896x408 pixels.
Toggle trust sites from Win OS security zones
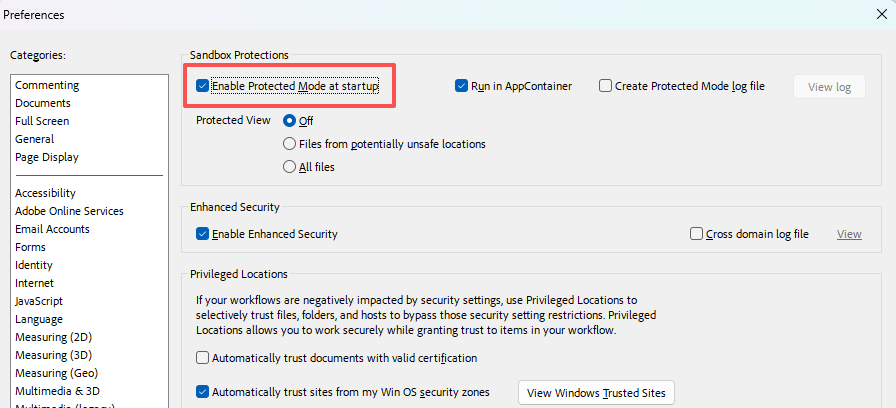(x=203, y=392)
